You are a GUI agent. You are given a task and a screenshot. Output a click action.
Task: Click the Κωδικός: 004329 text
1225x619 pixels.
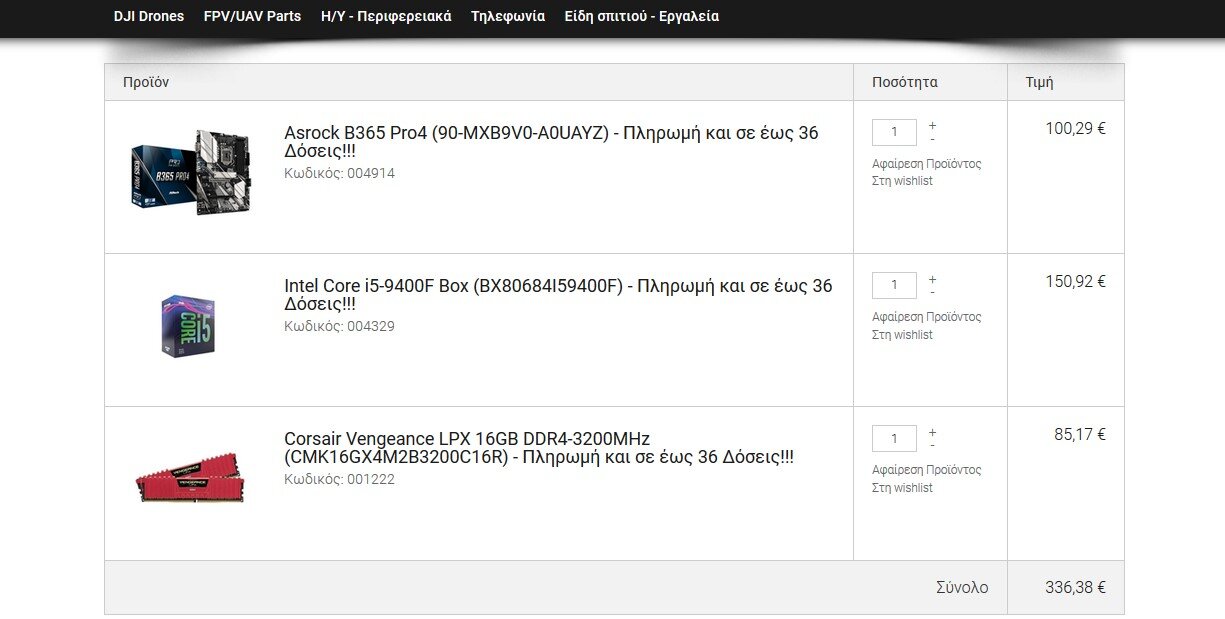[x=339, y=326]
